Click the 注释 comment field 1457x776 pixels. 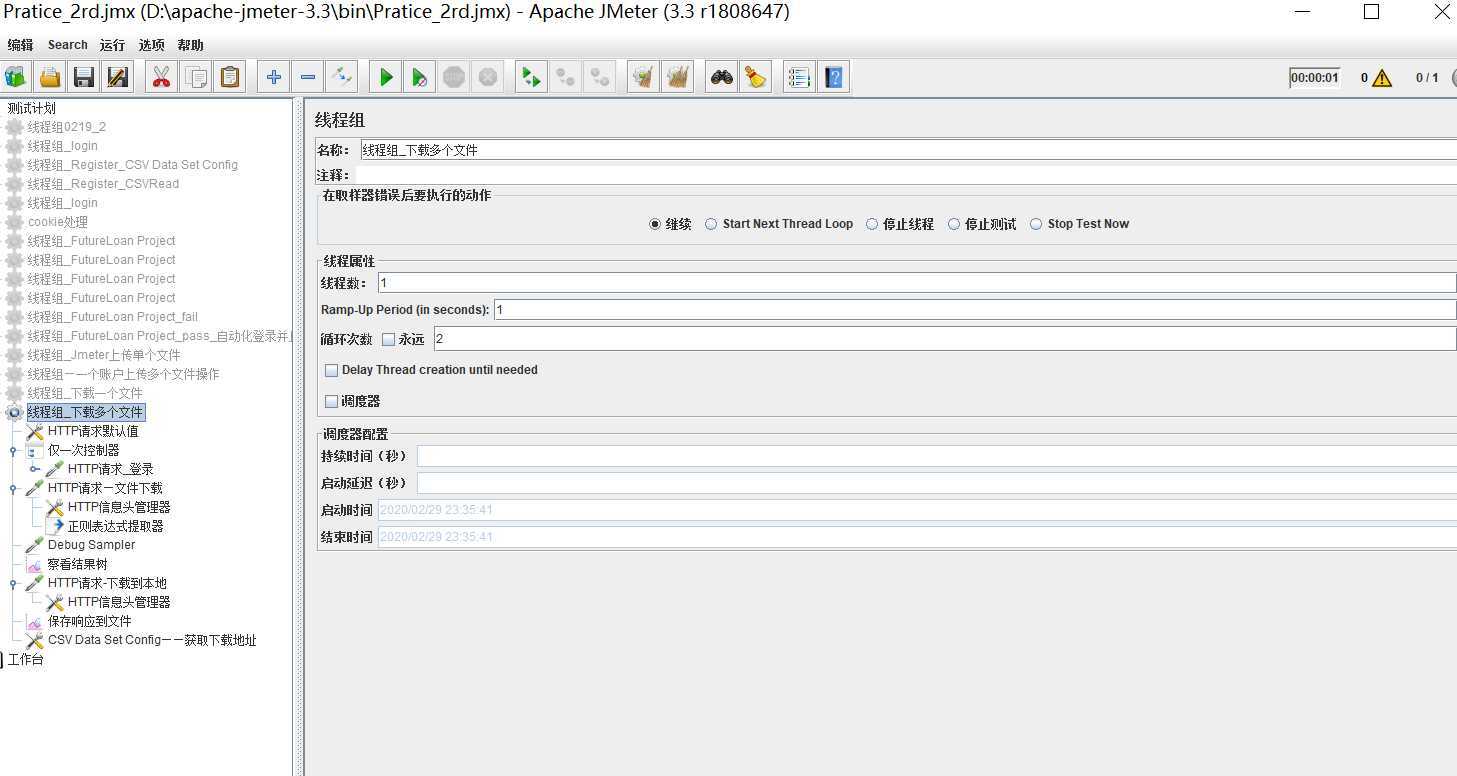click(906, 175)
